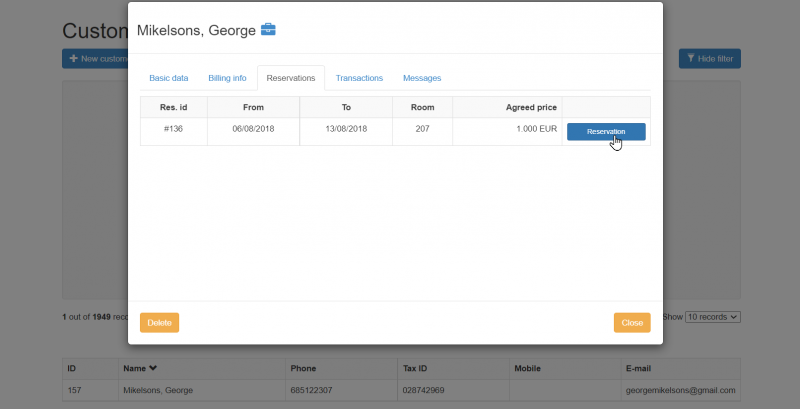Click reservation id #136 in the table
This screenshot has width=800, height=409.
pyautogui.click(x=173, y=131)
